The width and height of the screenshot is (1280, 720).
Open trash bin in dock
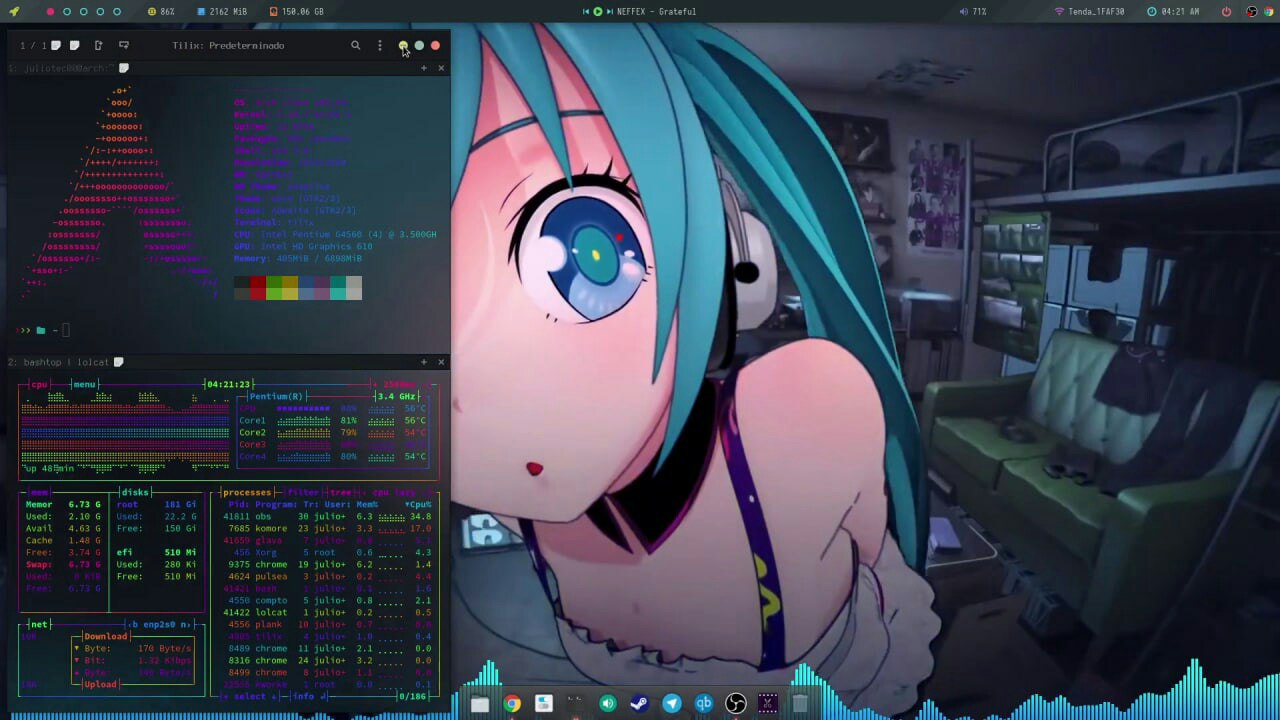pos(800,704)
